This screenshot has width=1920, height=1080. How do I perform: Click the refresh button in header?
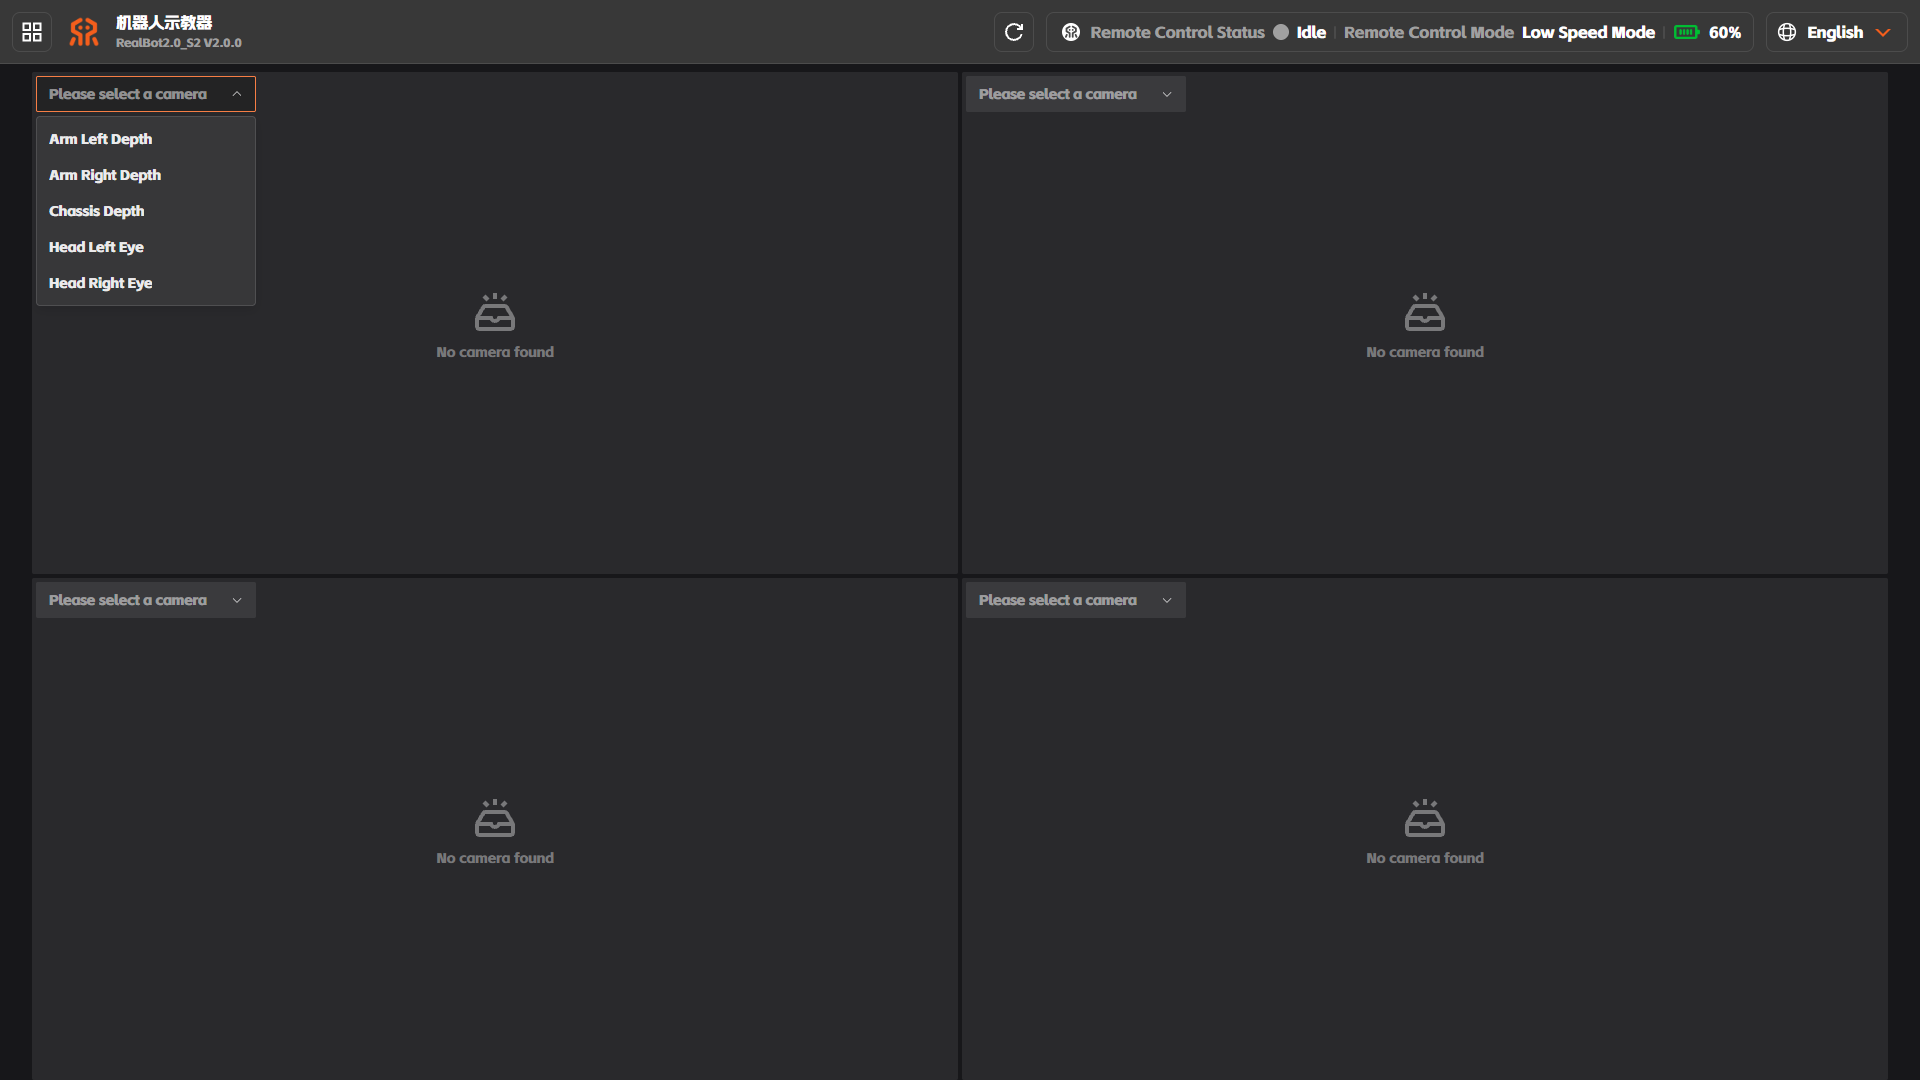point(1014,32)
